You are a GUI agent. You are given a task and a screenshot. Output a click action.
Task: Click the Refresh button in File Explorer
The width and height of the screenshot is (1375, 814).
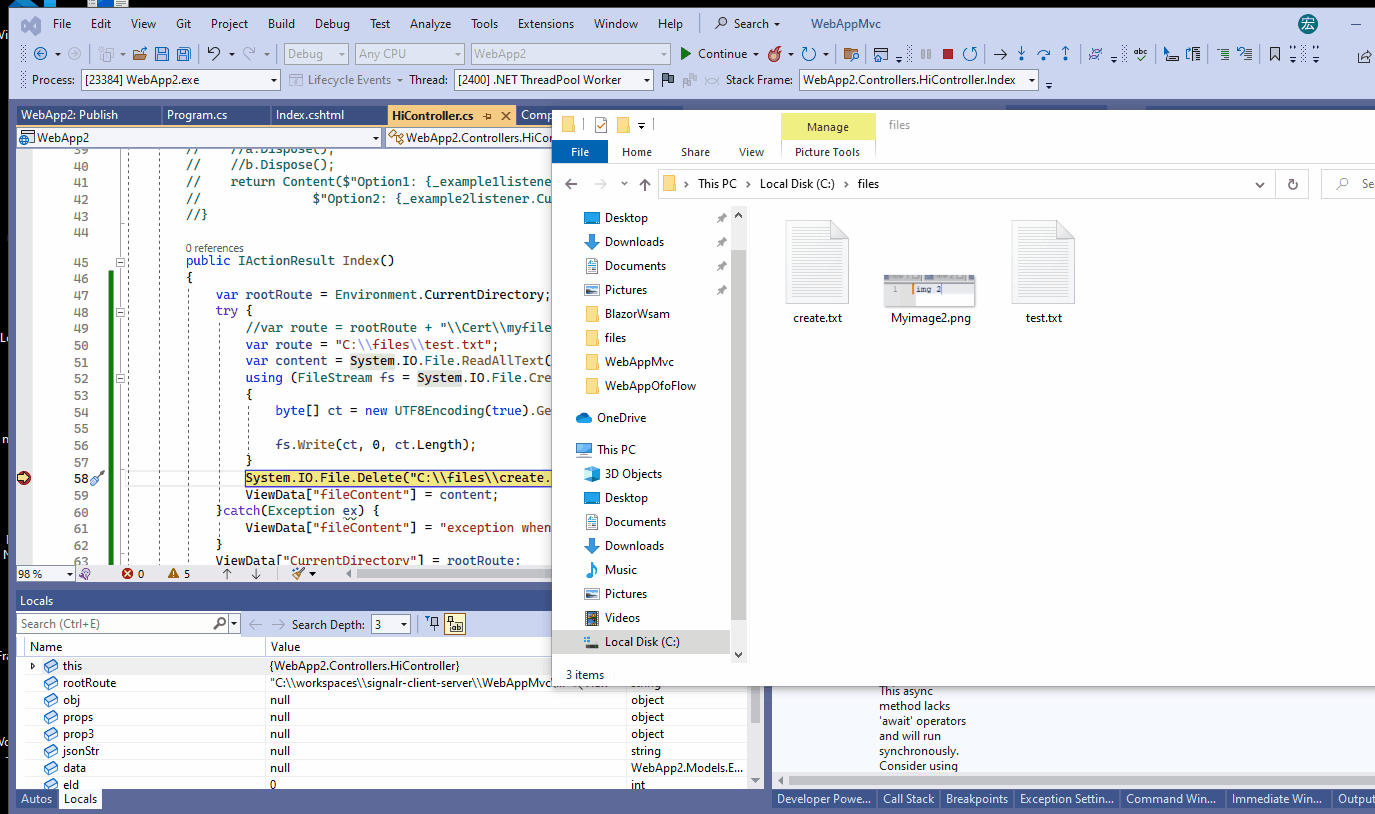click(x=1292, y=184)
